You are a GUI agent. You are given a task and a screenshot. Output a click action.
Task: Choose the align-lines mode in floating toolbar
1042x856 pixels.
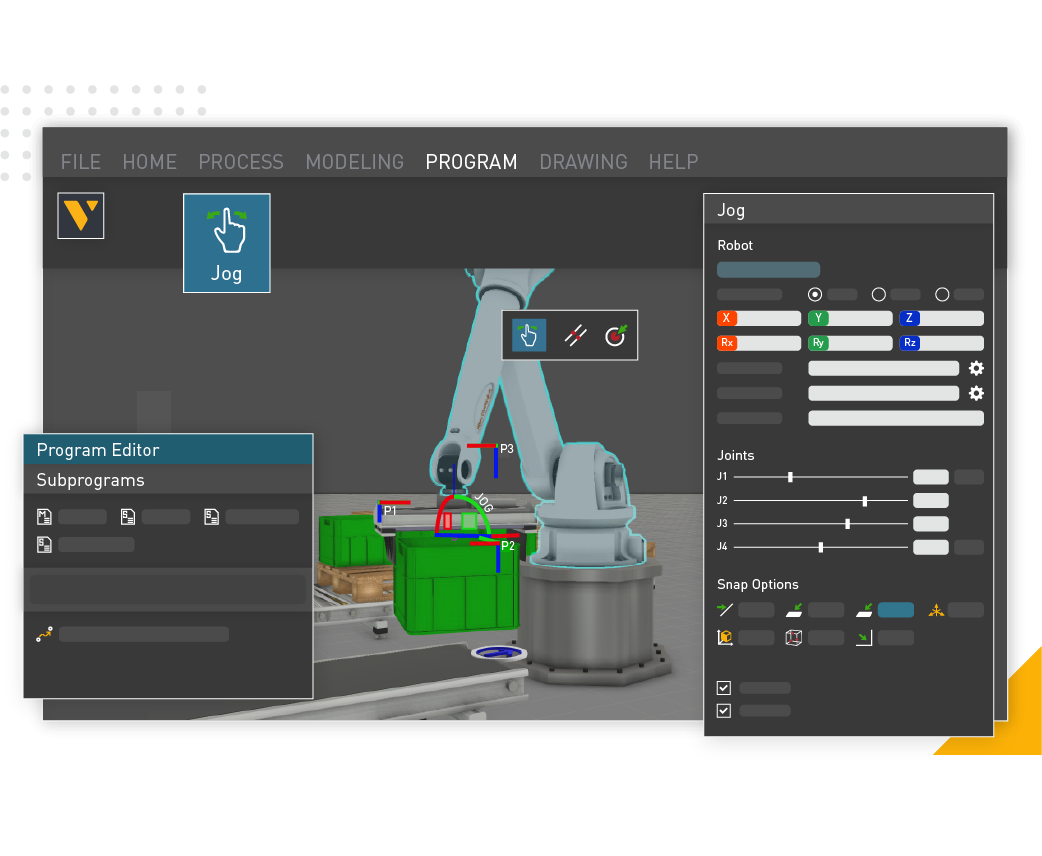(575, 335)
